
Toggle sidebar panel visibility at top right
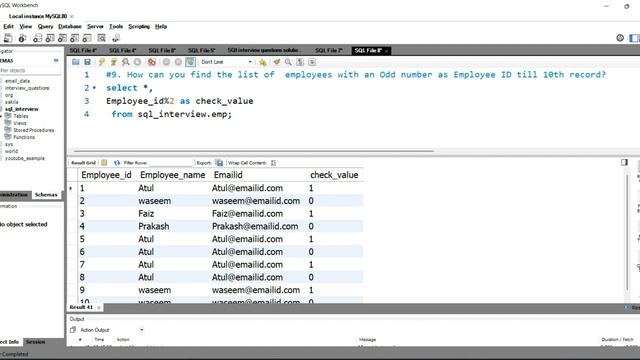pyautogui.click(x=634, y=38)
